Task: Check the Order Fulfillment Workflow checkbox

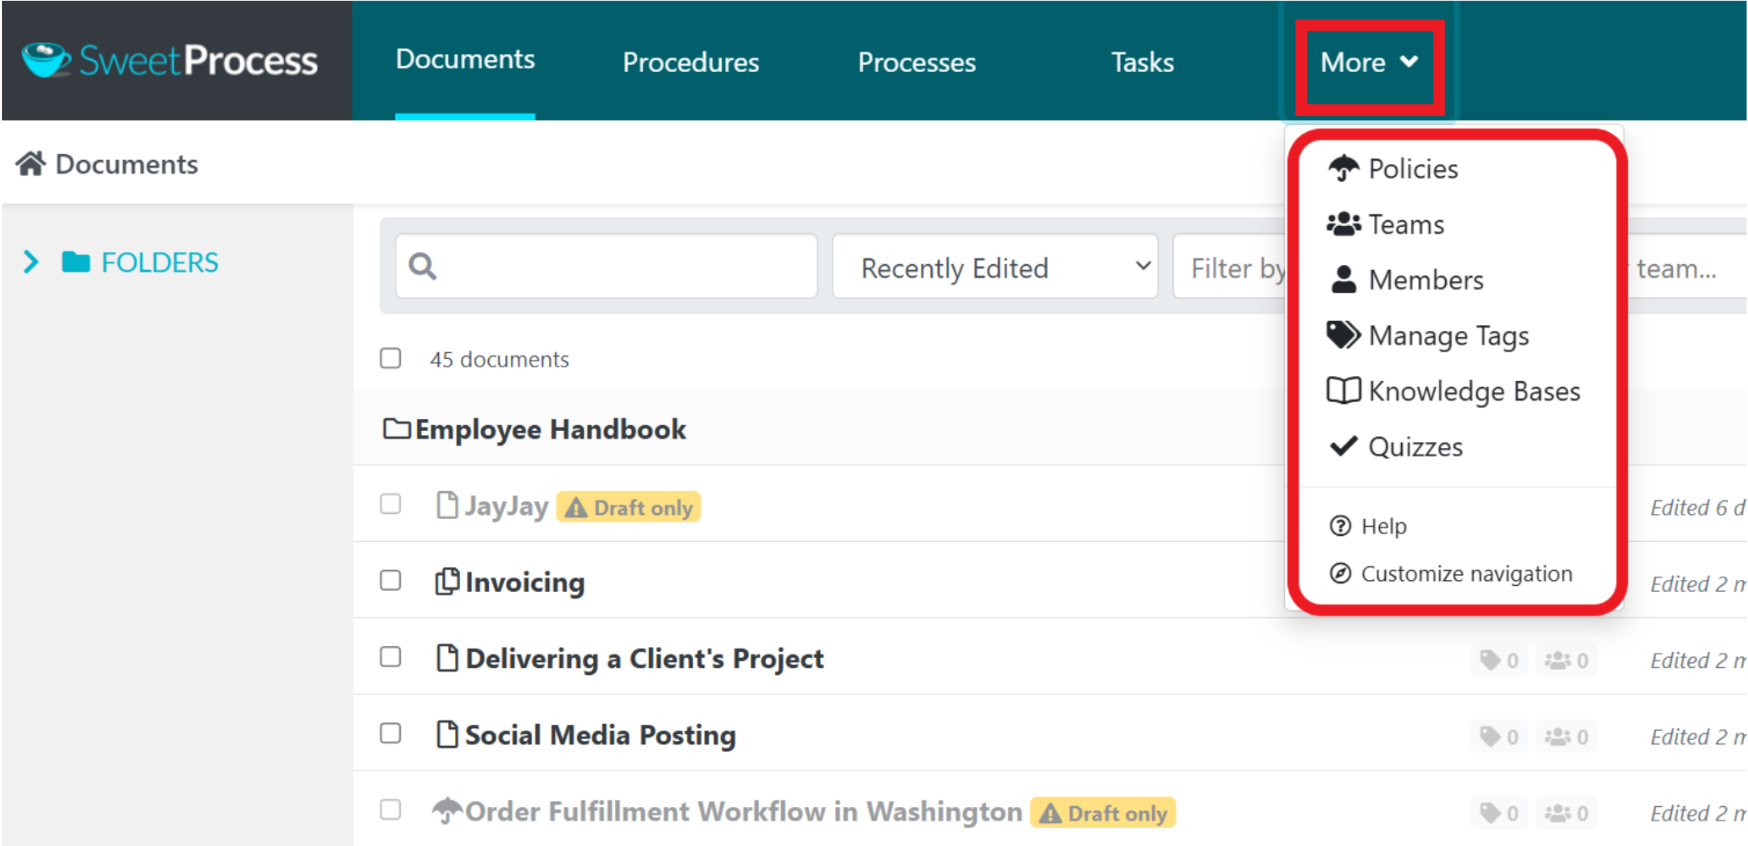Action: tap(391, 809)
